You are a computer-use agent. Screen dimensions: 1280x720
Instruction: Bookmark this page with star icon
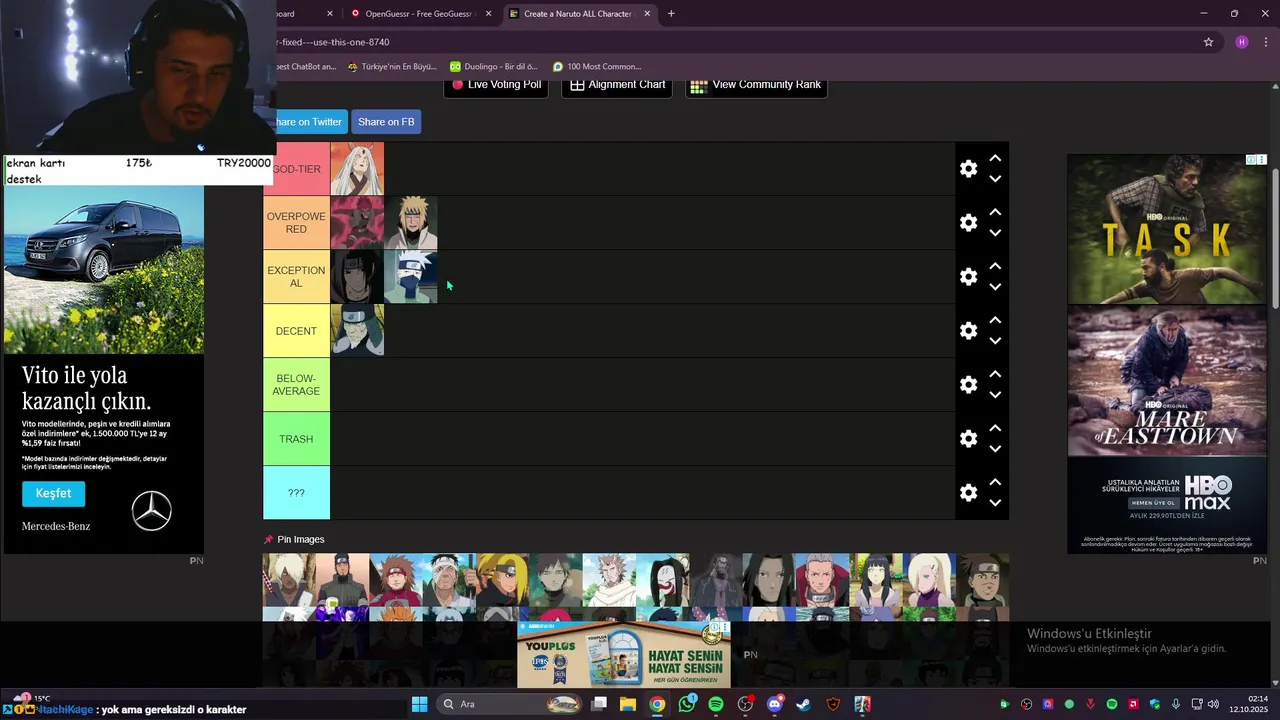(1208, 42)
